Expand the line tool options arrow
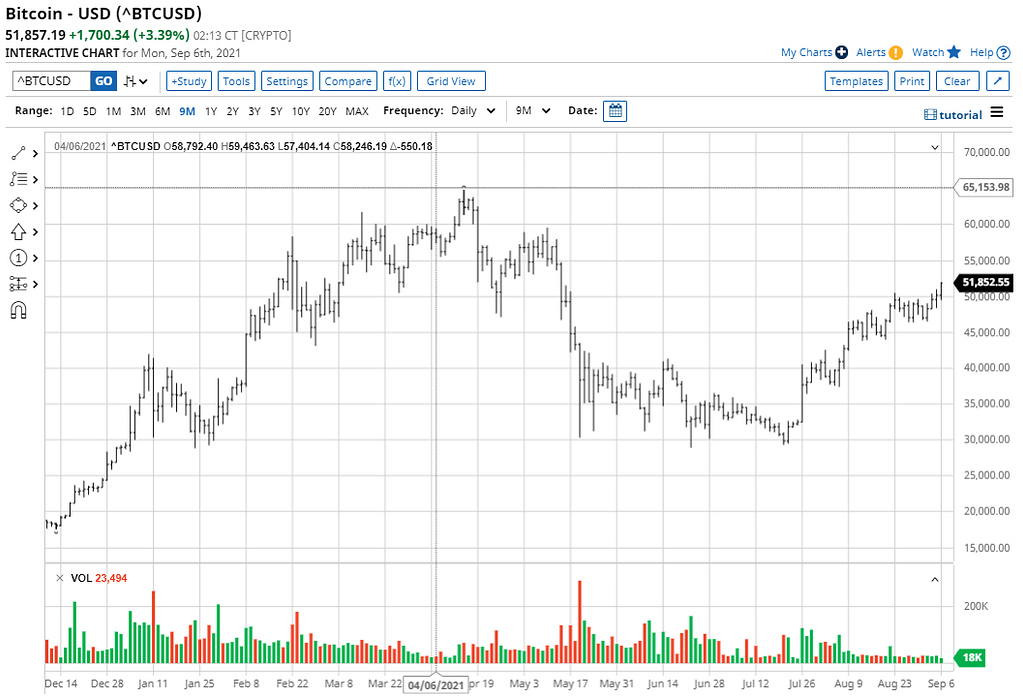 click(x=35, y=154)
